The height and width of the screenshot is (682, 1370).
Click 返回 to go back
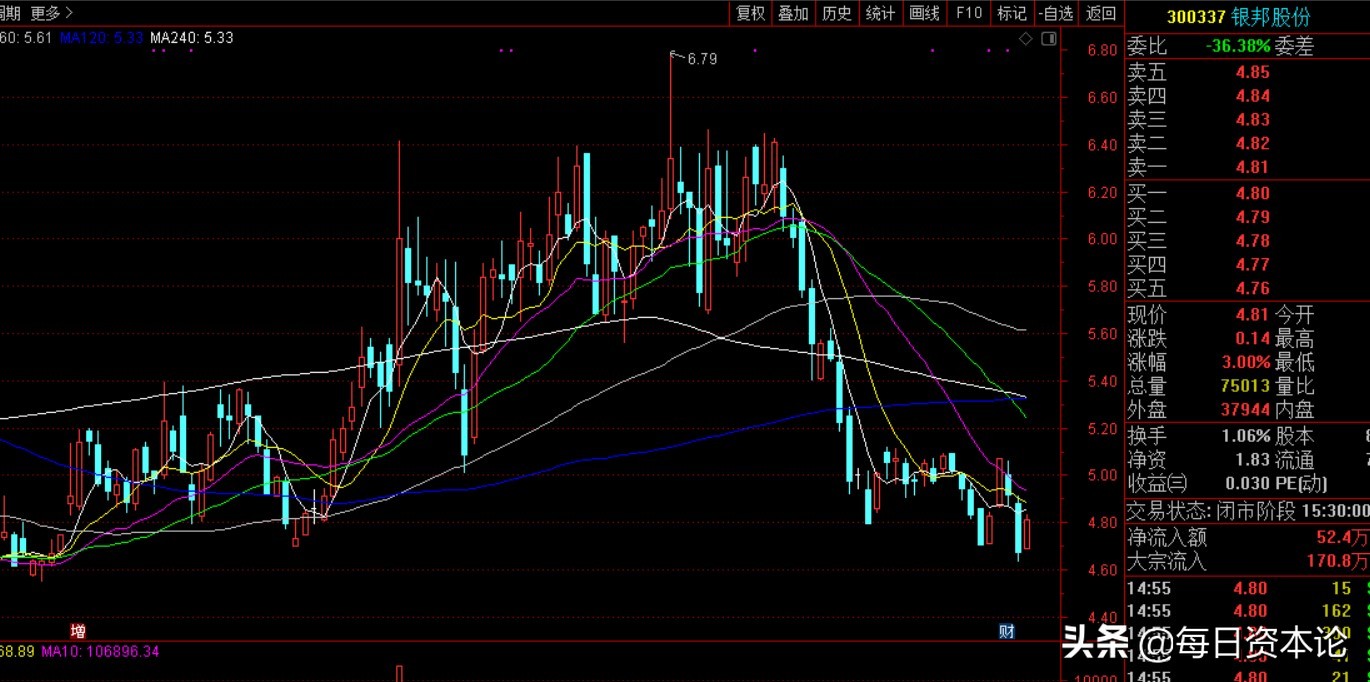pyautogui.click(x=1101, y=13)
